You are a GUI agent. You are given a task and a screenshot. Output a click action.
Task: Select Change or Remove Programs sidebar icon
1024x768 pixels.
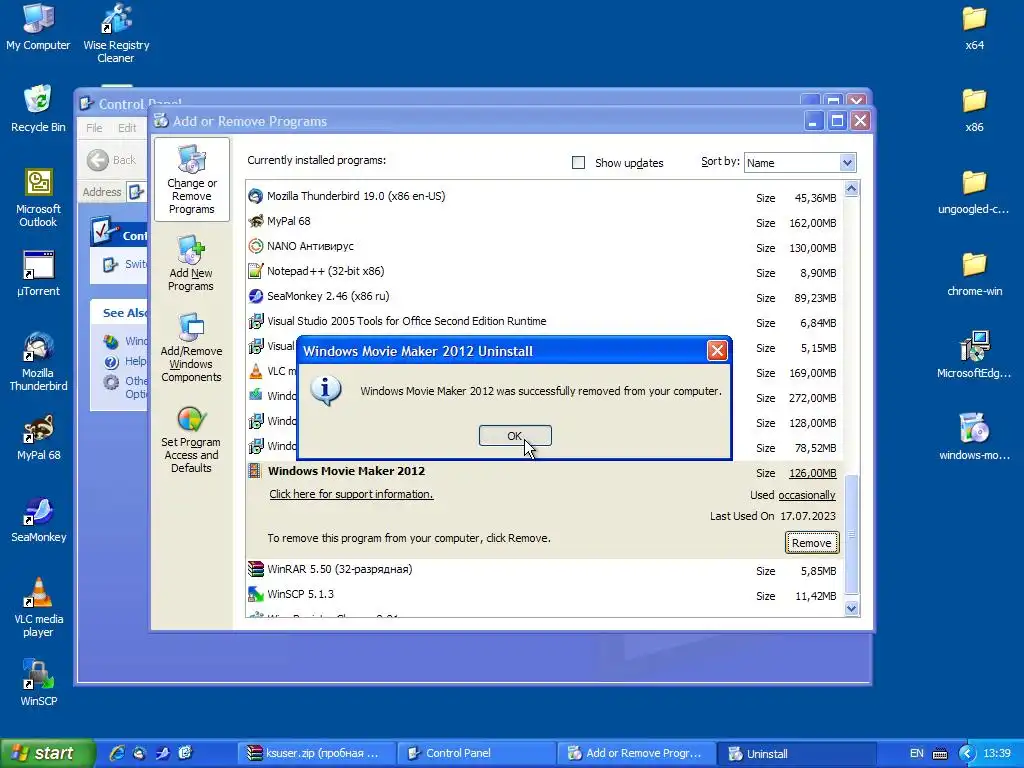[x=191, y=180]
